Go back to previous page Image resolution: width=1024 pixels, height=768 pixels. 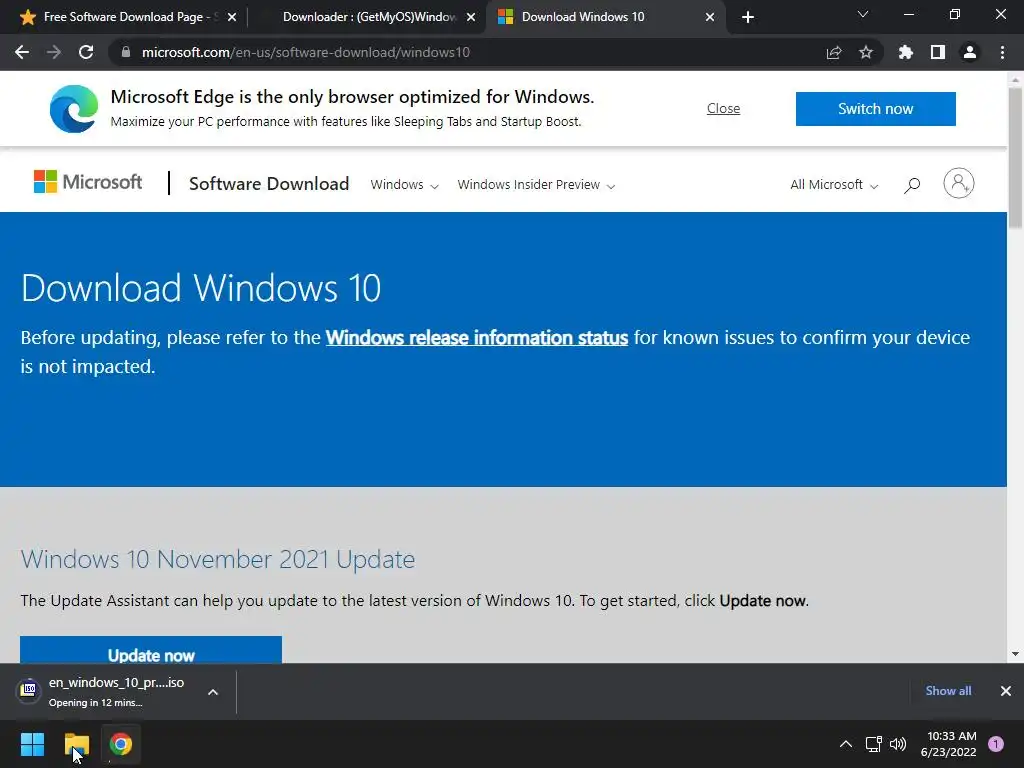point(22,52)
